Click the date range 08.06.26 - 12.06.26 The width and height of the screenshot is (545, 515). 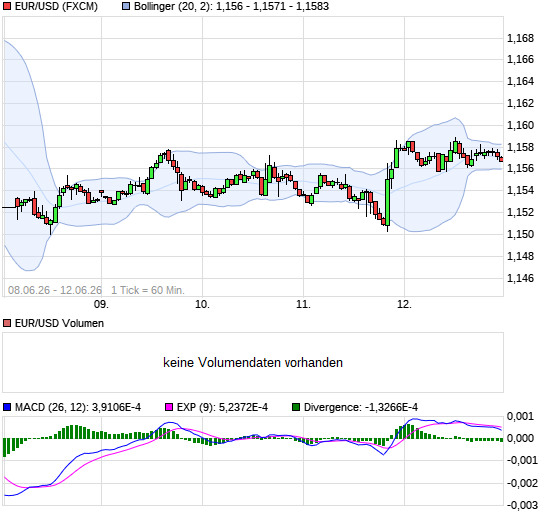pos(55,290)
